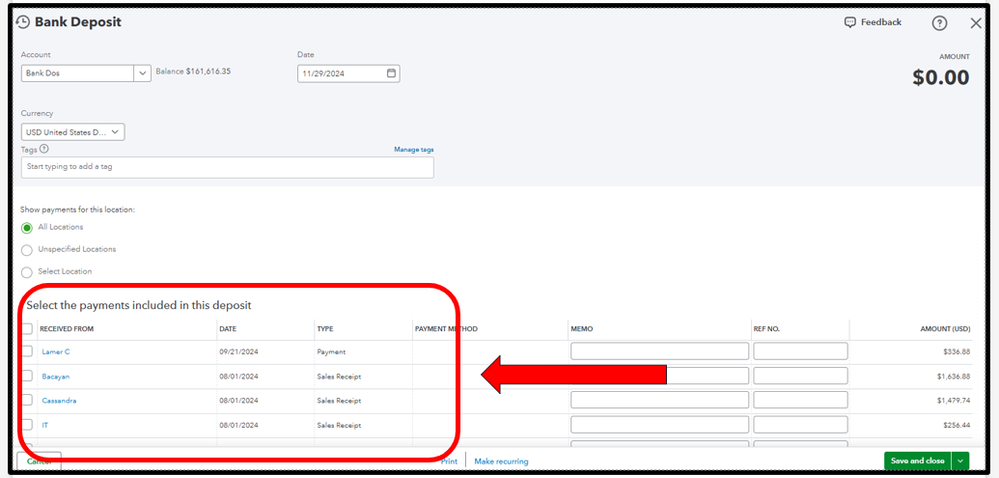Image resolution: width=999 pixels, height=478 pixels.
Task: Click the $0.00 total amount
Action: 941,78
